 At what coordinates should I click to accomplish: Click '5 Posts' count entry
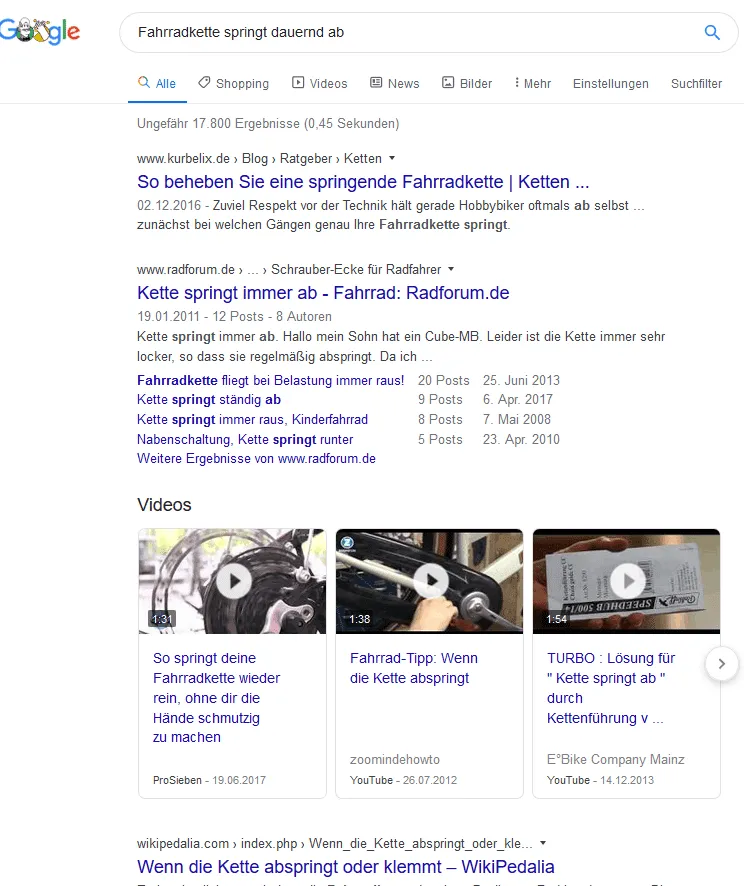click(x=440, y=439)
